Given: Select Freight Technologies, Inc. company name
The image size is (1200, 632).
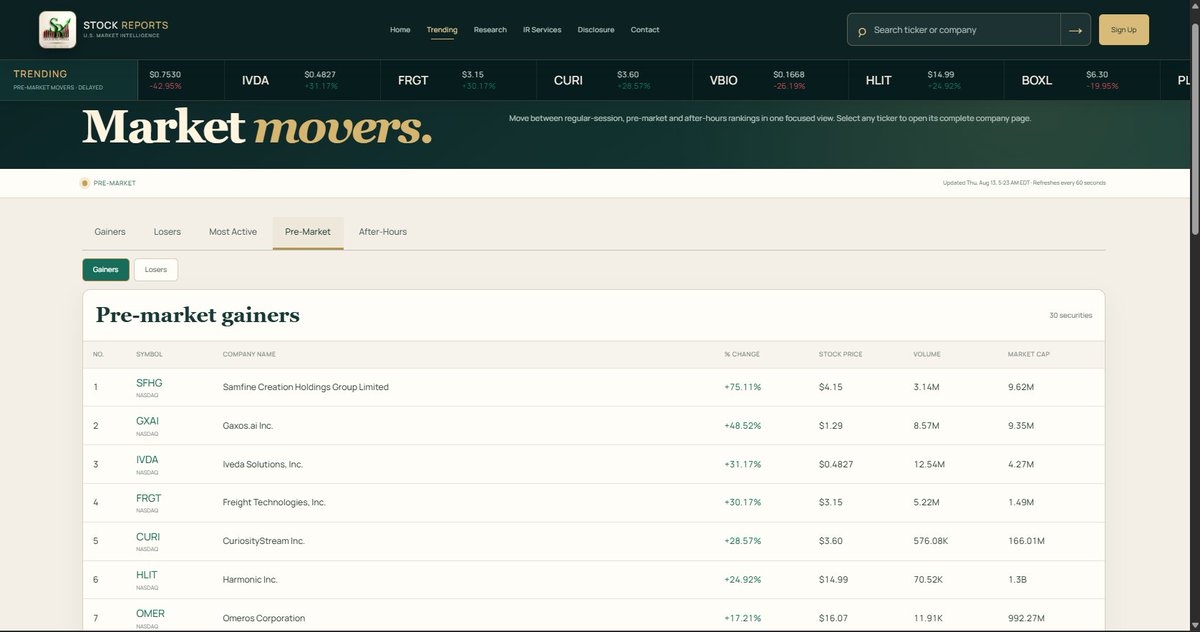Looking at the screenshot, I should pyautogui.click(x=274, y=503).
